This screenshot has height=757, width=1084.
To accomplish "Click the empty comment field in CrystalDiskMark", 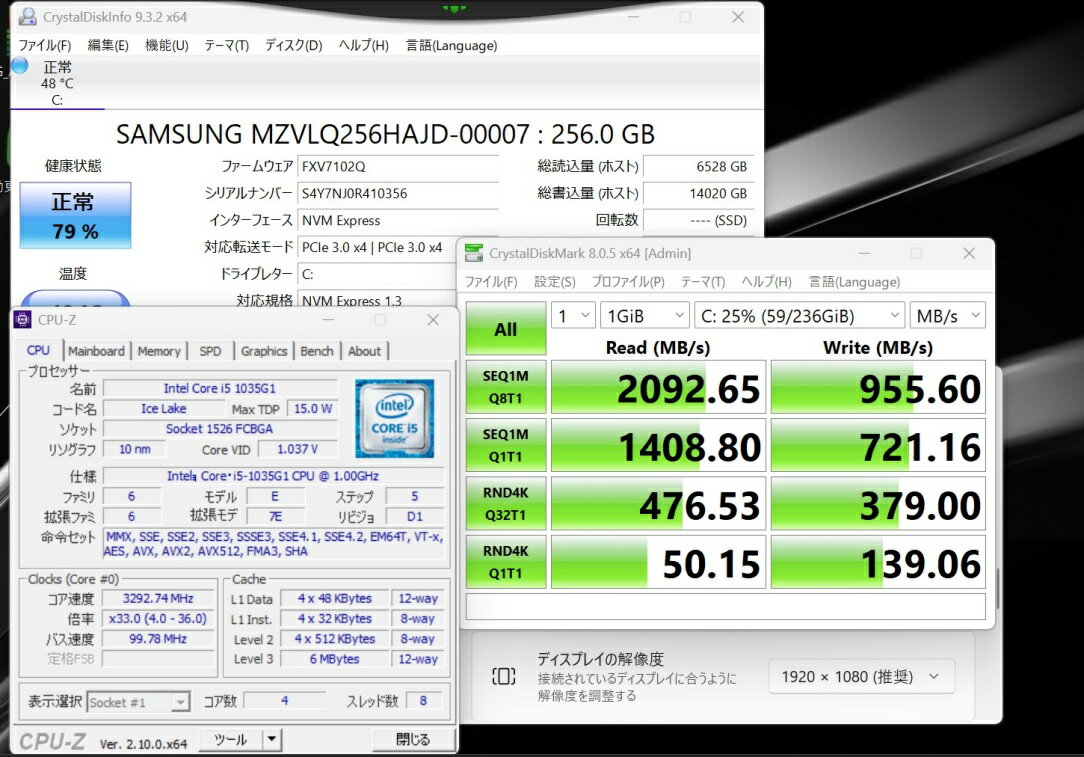I will click(x=725, y=606).
